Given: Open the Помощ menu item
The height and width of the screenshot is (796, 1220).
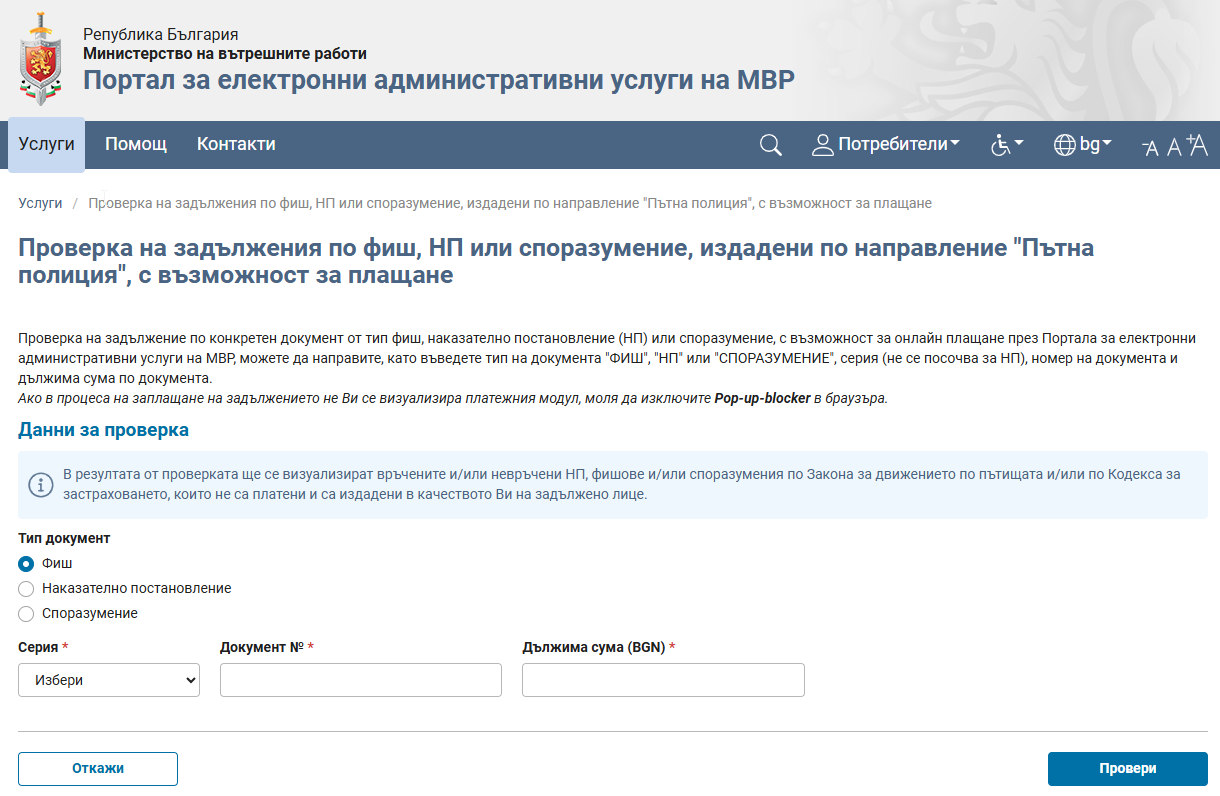Looking at the screenshot, I should coord(136,144).
